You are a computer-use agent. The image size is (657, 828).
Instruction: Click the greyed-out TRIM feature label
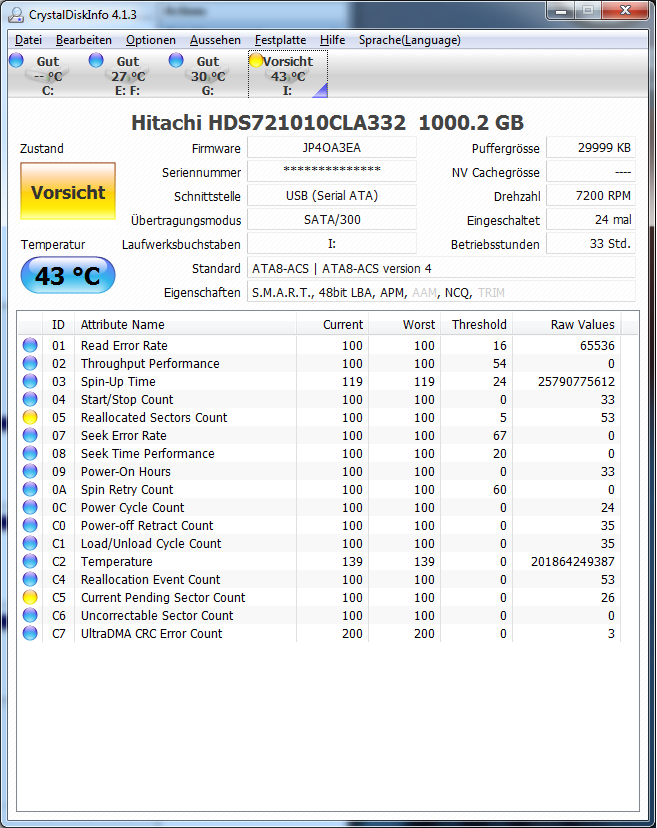tap(491, 293)
